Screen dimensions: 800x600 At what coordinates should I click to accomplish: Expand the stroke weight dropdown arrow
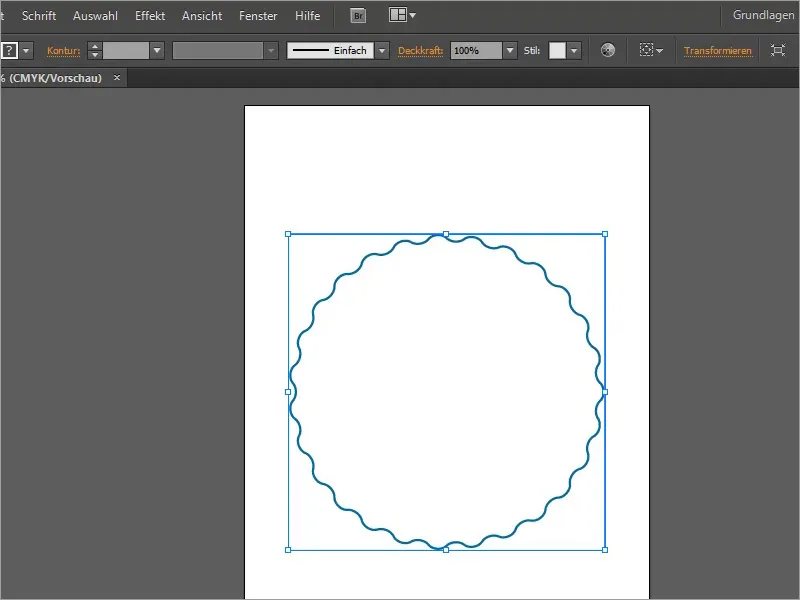(x=157, y=51)
